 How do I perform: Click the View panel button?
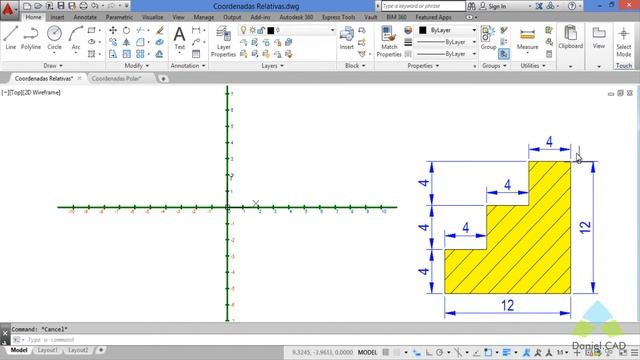(x=599, y=38)
